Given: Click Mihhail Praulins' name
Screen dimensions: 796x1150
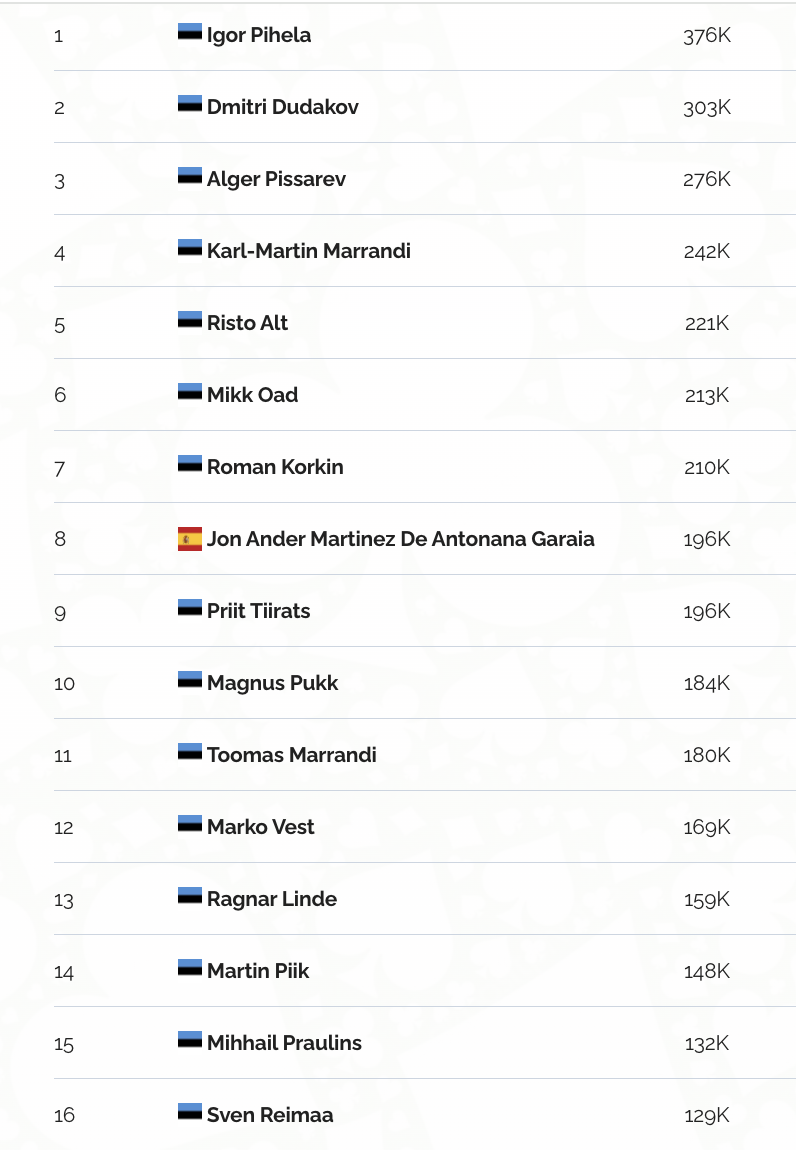Looking at the screenshot, I should point(284,1043).
